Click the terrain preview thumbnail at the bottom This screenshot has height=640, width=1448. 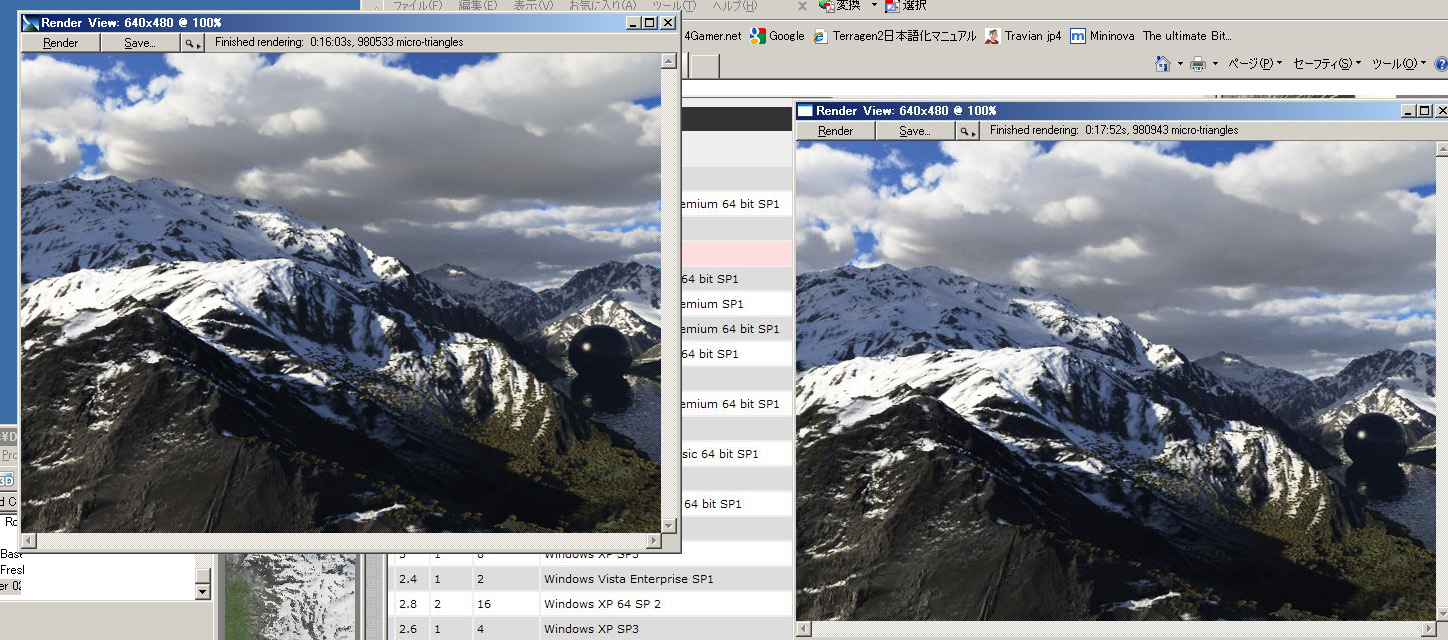pos(290,597)
